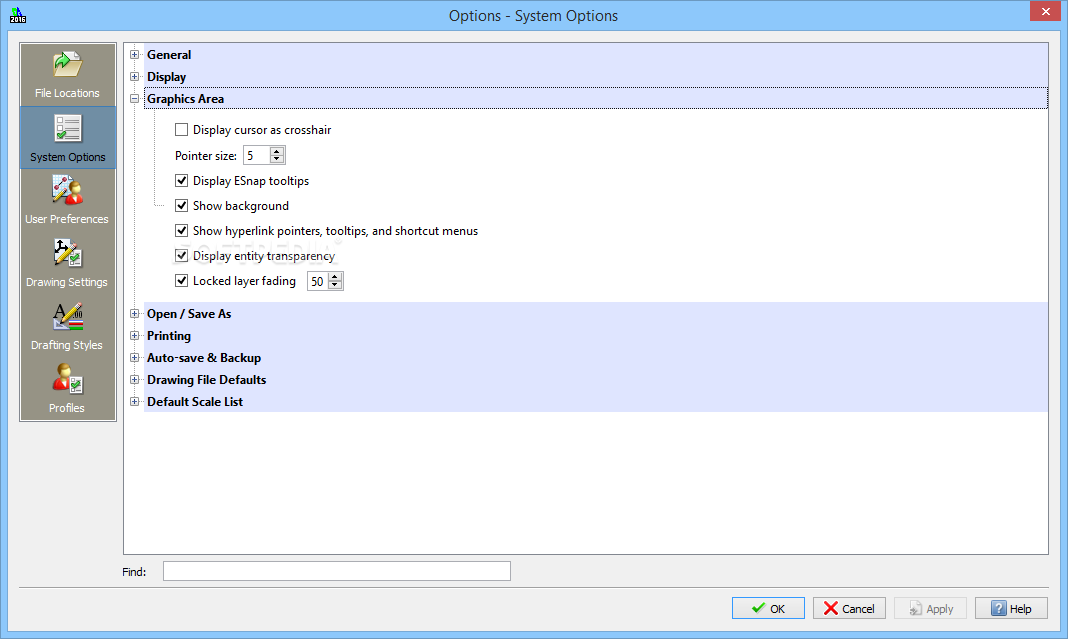Open the User Preferences sidebar icon

pyautogui.click(x=67, y=200)
